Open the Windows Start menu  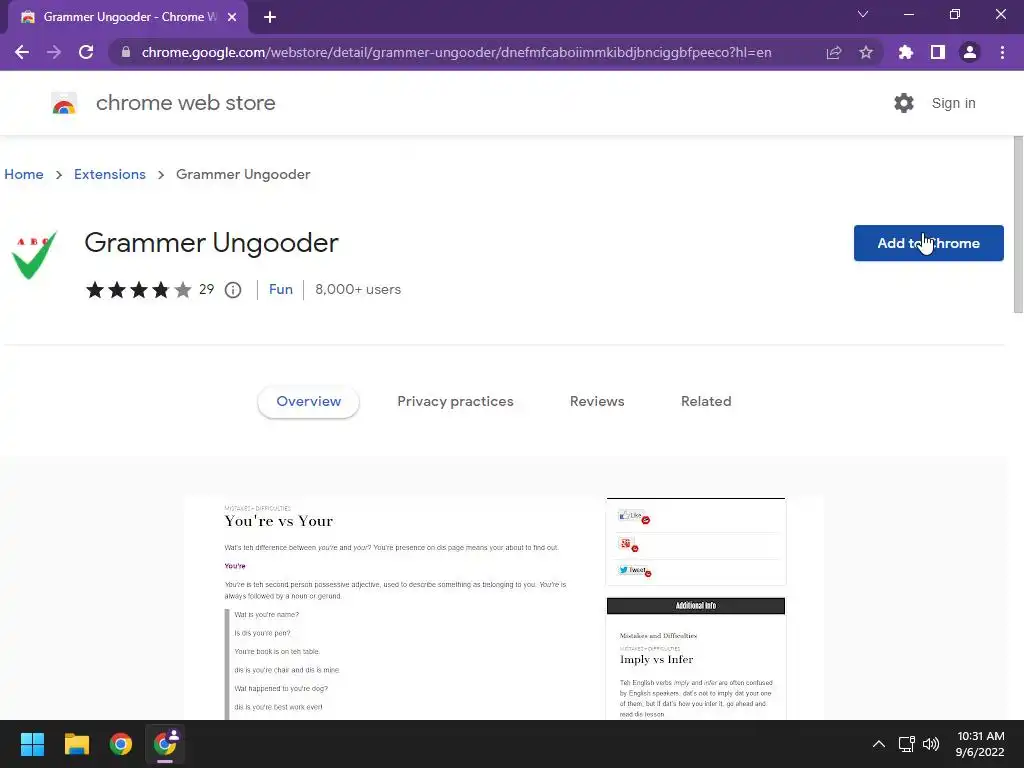coord(32,744)
